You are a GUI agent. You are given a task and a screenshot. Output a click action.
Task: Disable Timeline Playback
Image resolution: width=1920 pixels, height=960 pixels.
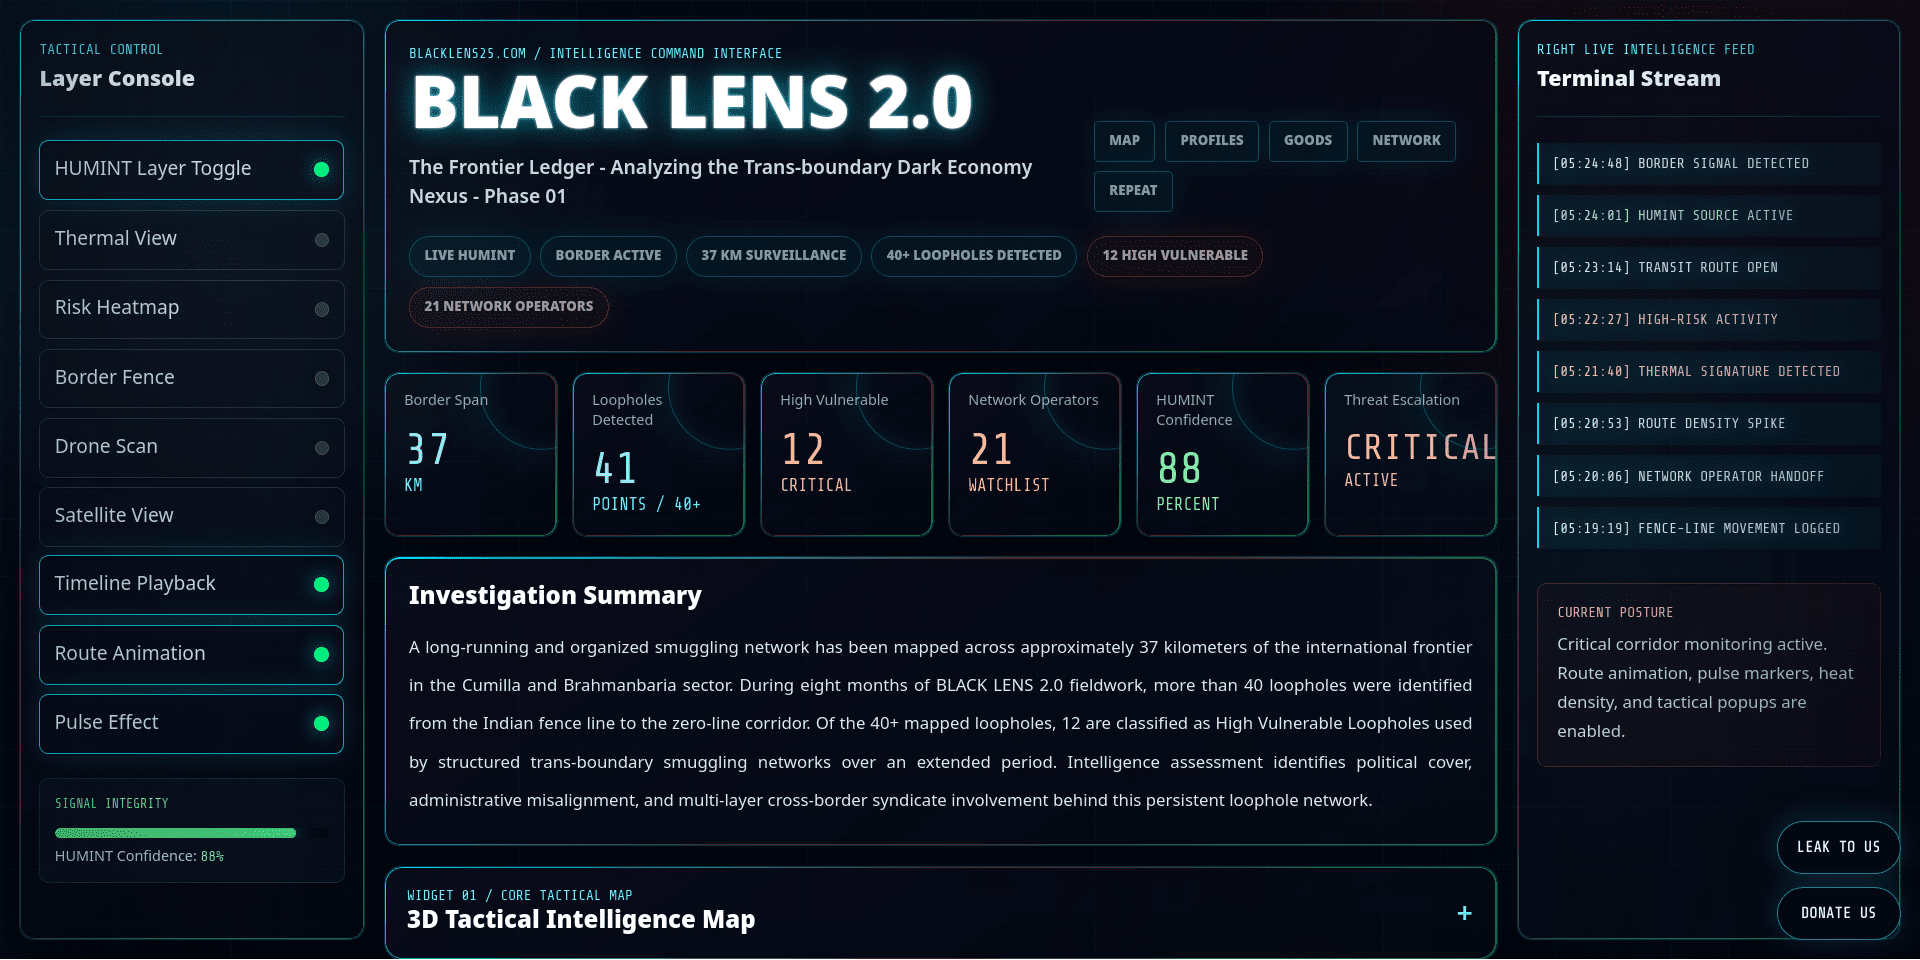pos(191,585)
